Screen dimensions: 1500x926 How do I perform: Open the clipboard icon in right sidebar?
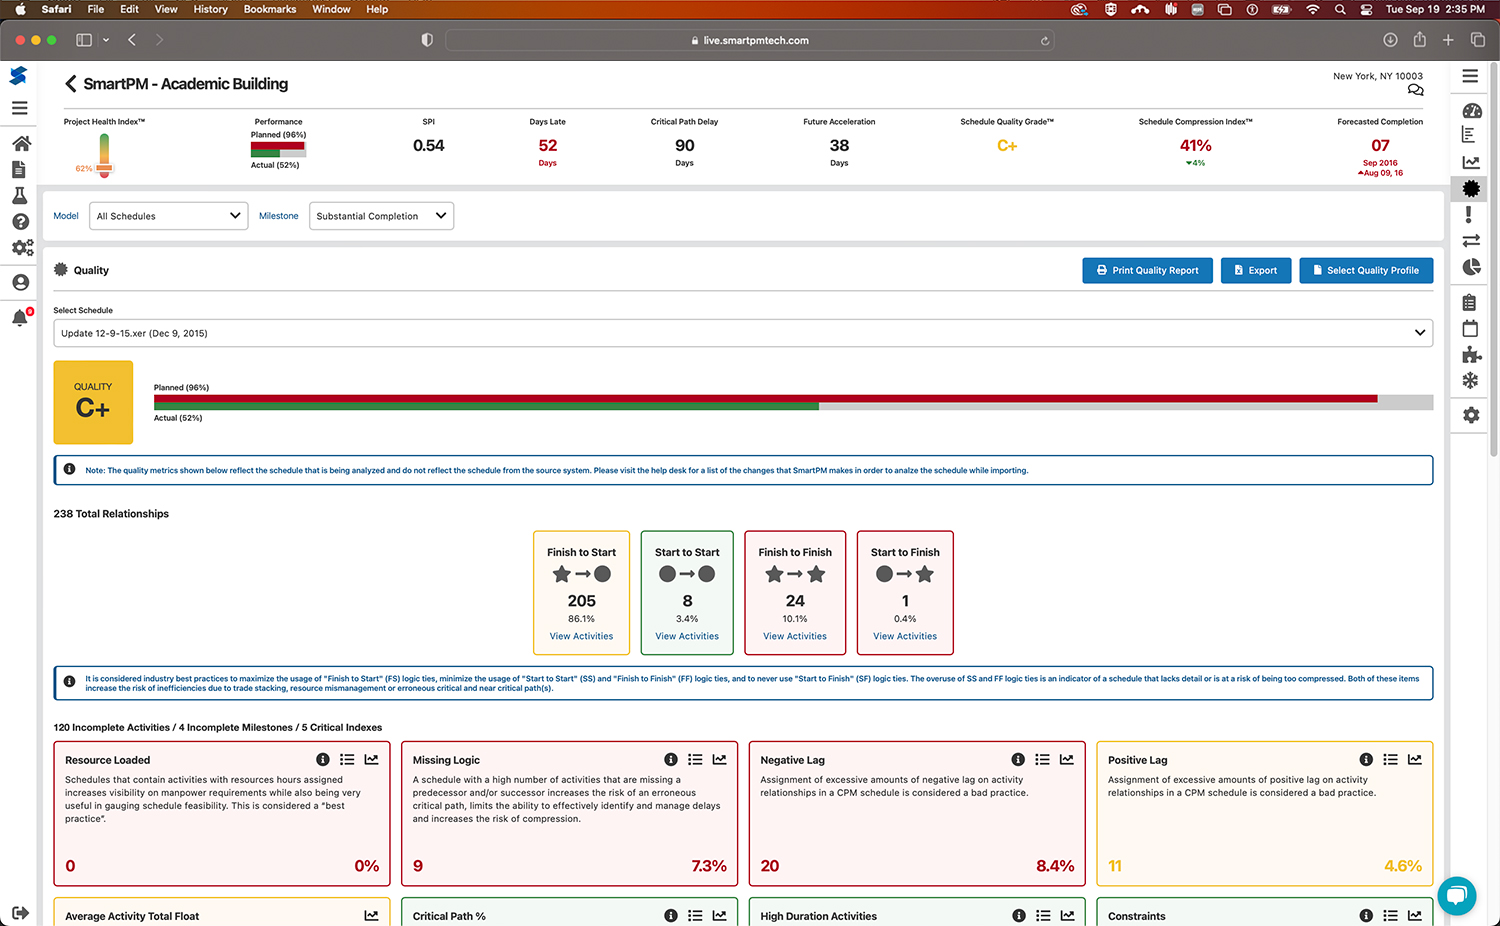click(x=1469, y=302)
